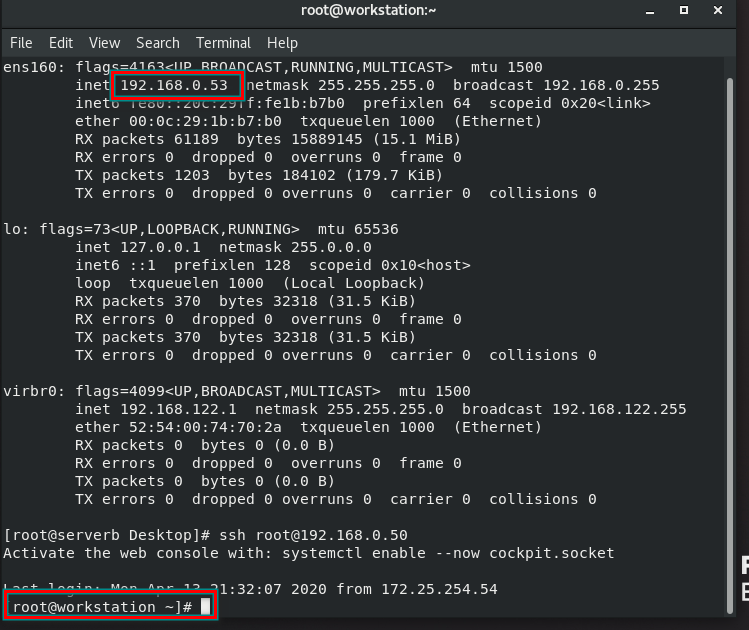Click the broadcast address 192.168.0.255
This screenshot has height=630, width=749.
tap(601, 85)
